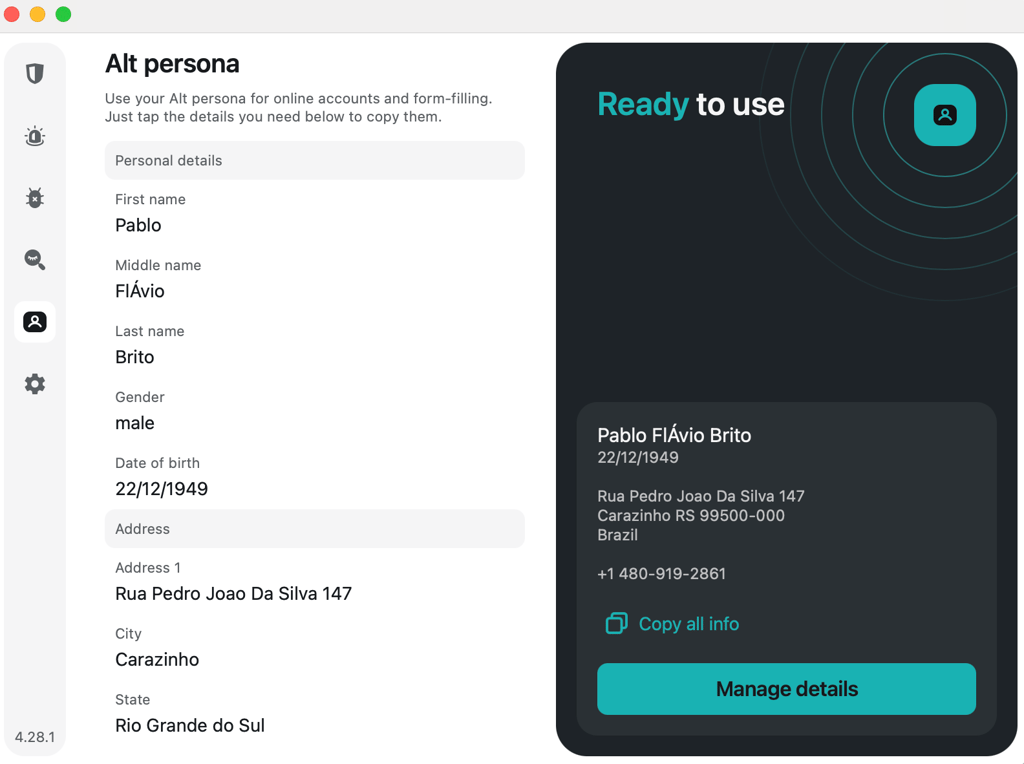Click Copy all info link
The width and height of the screenshot is (1024, 764).
(688, 624)
